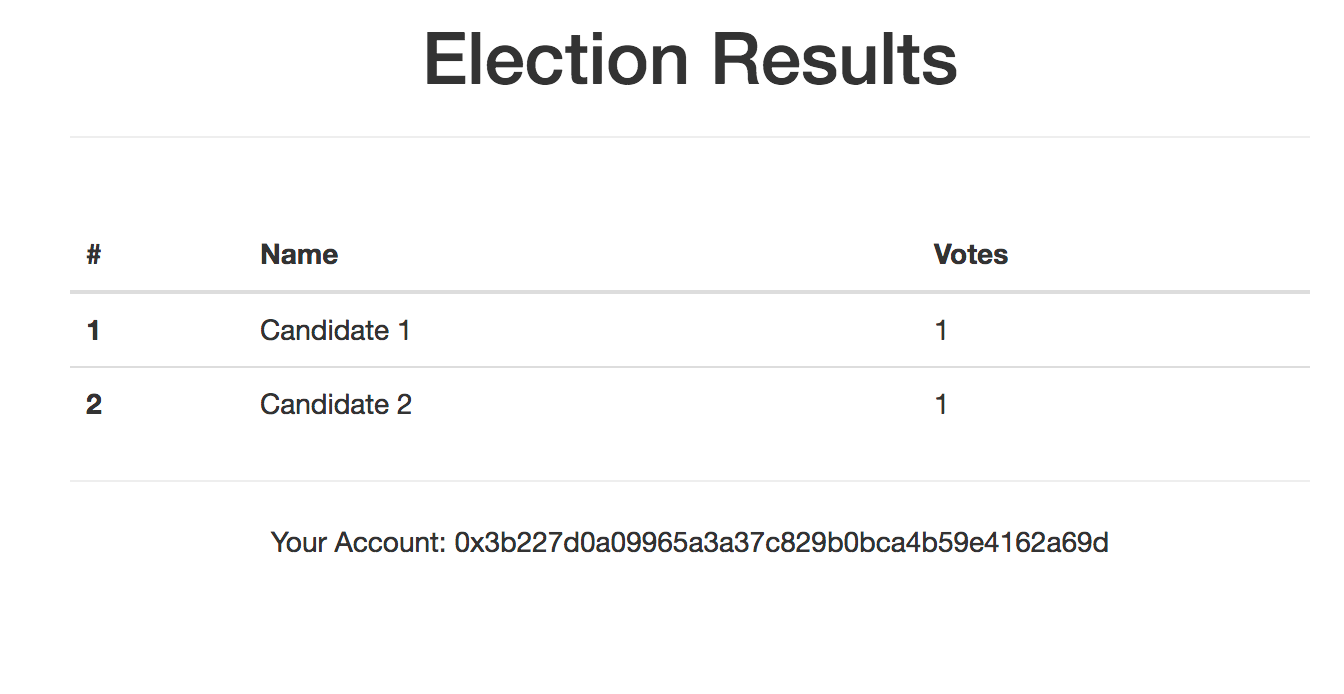Click row number 1 in the # column

click(x=93, y=330)
